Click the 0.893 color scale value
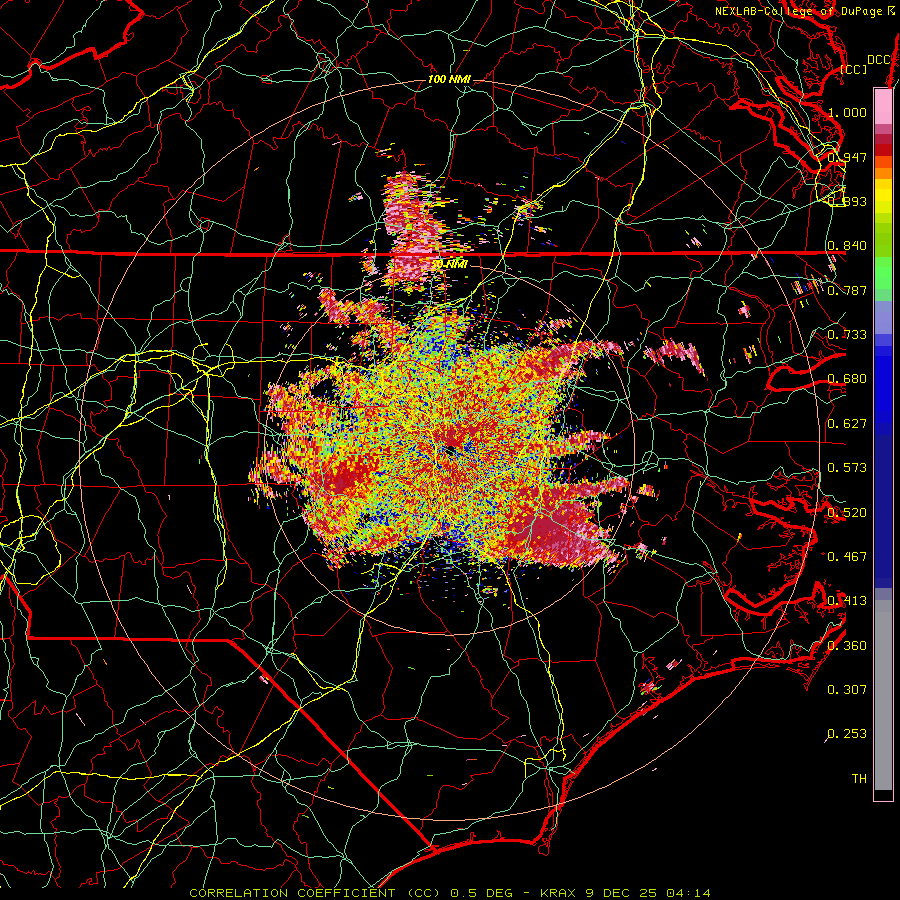The height and width of the screenshot is (900, 900). click(847, 201)
